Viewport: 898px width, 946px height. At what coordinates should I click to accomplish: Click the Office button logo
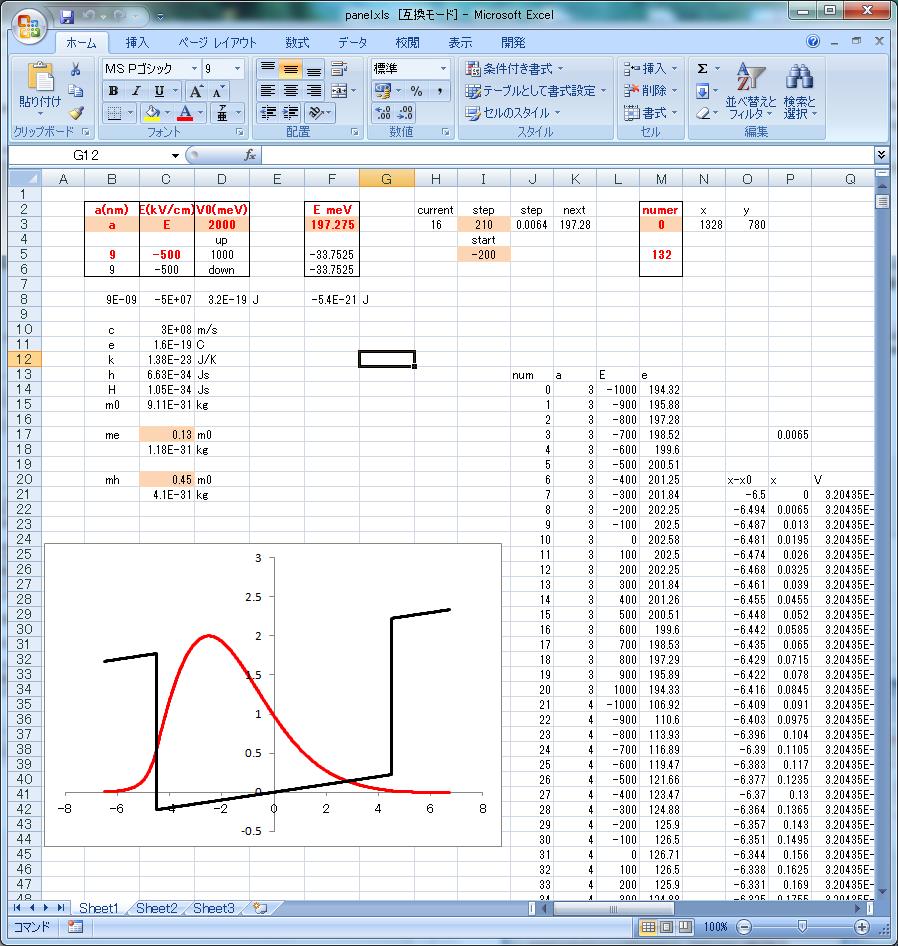coord(28,27)
